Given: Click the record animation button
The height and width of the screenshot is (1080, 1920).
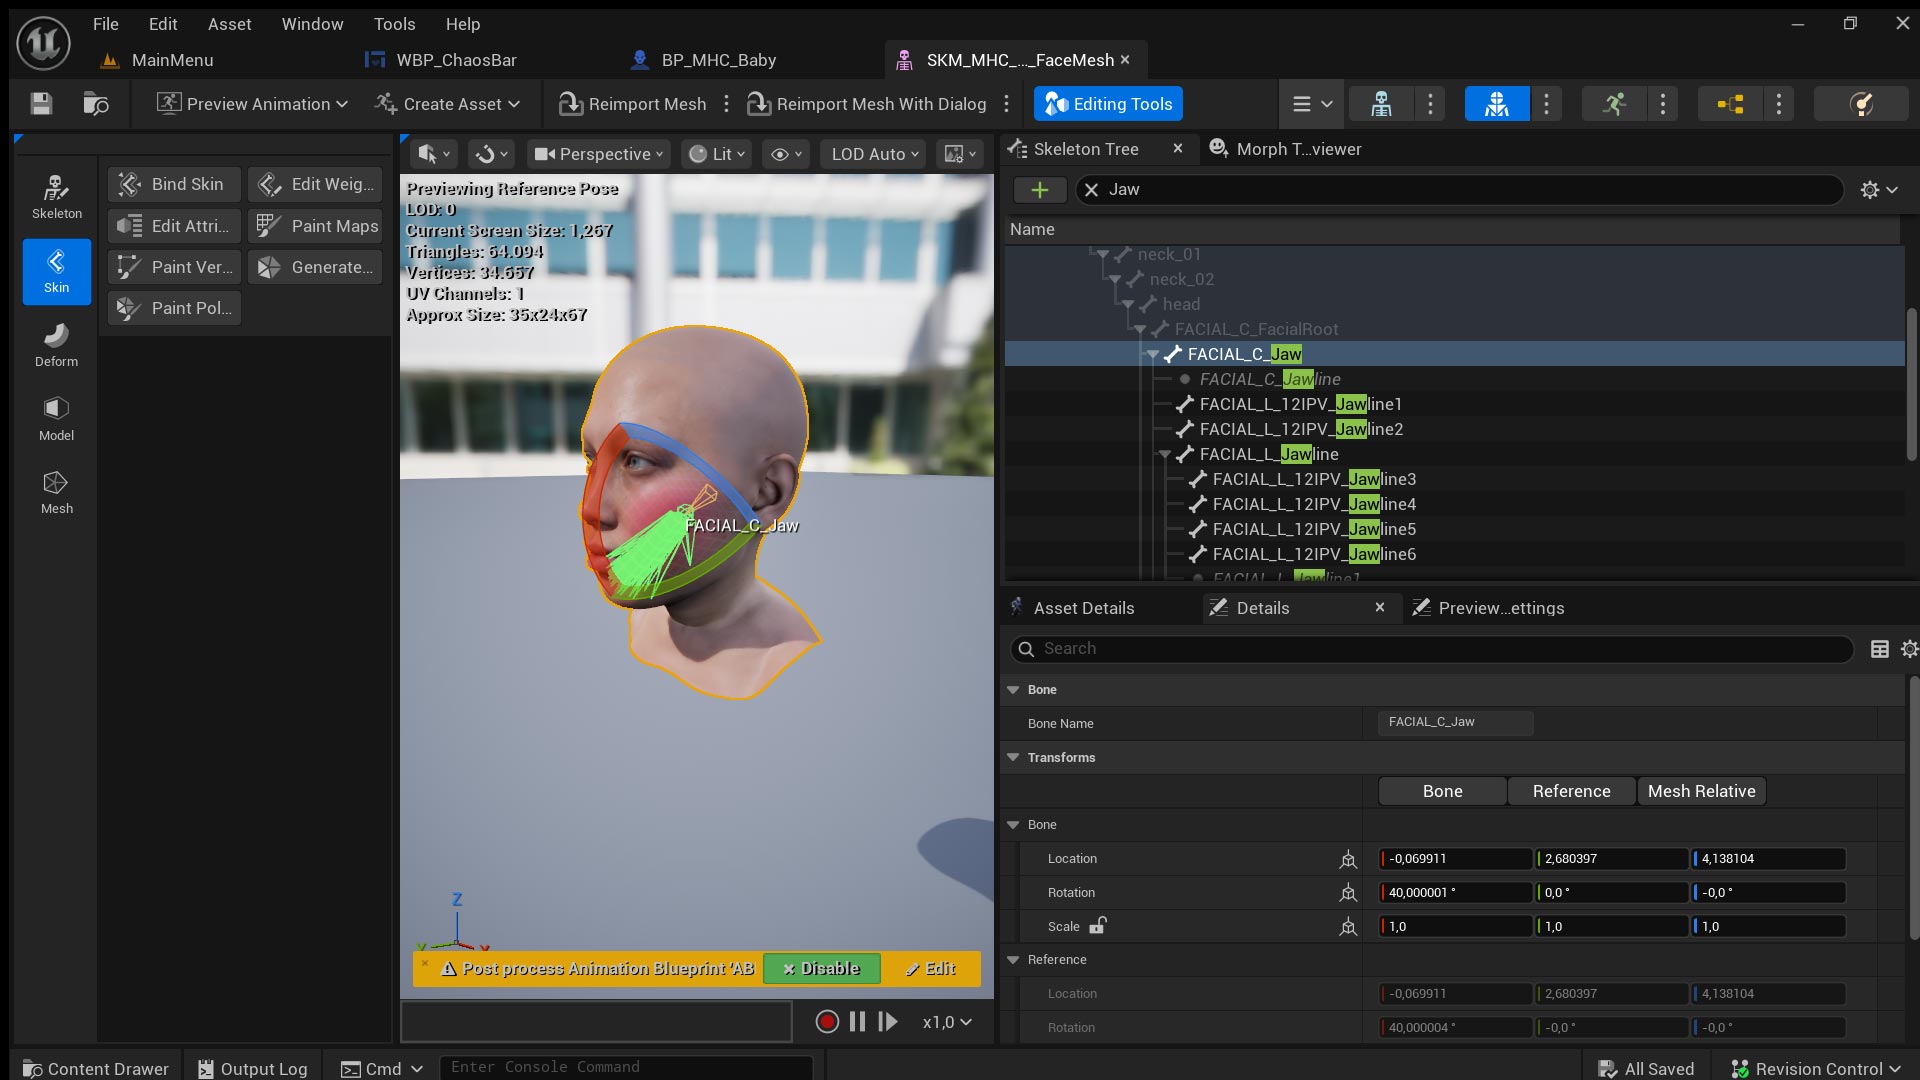Looking at the screenshot, I should pos(826,1022).
